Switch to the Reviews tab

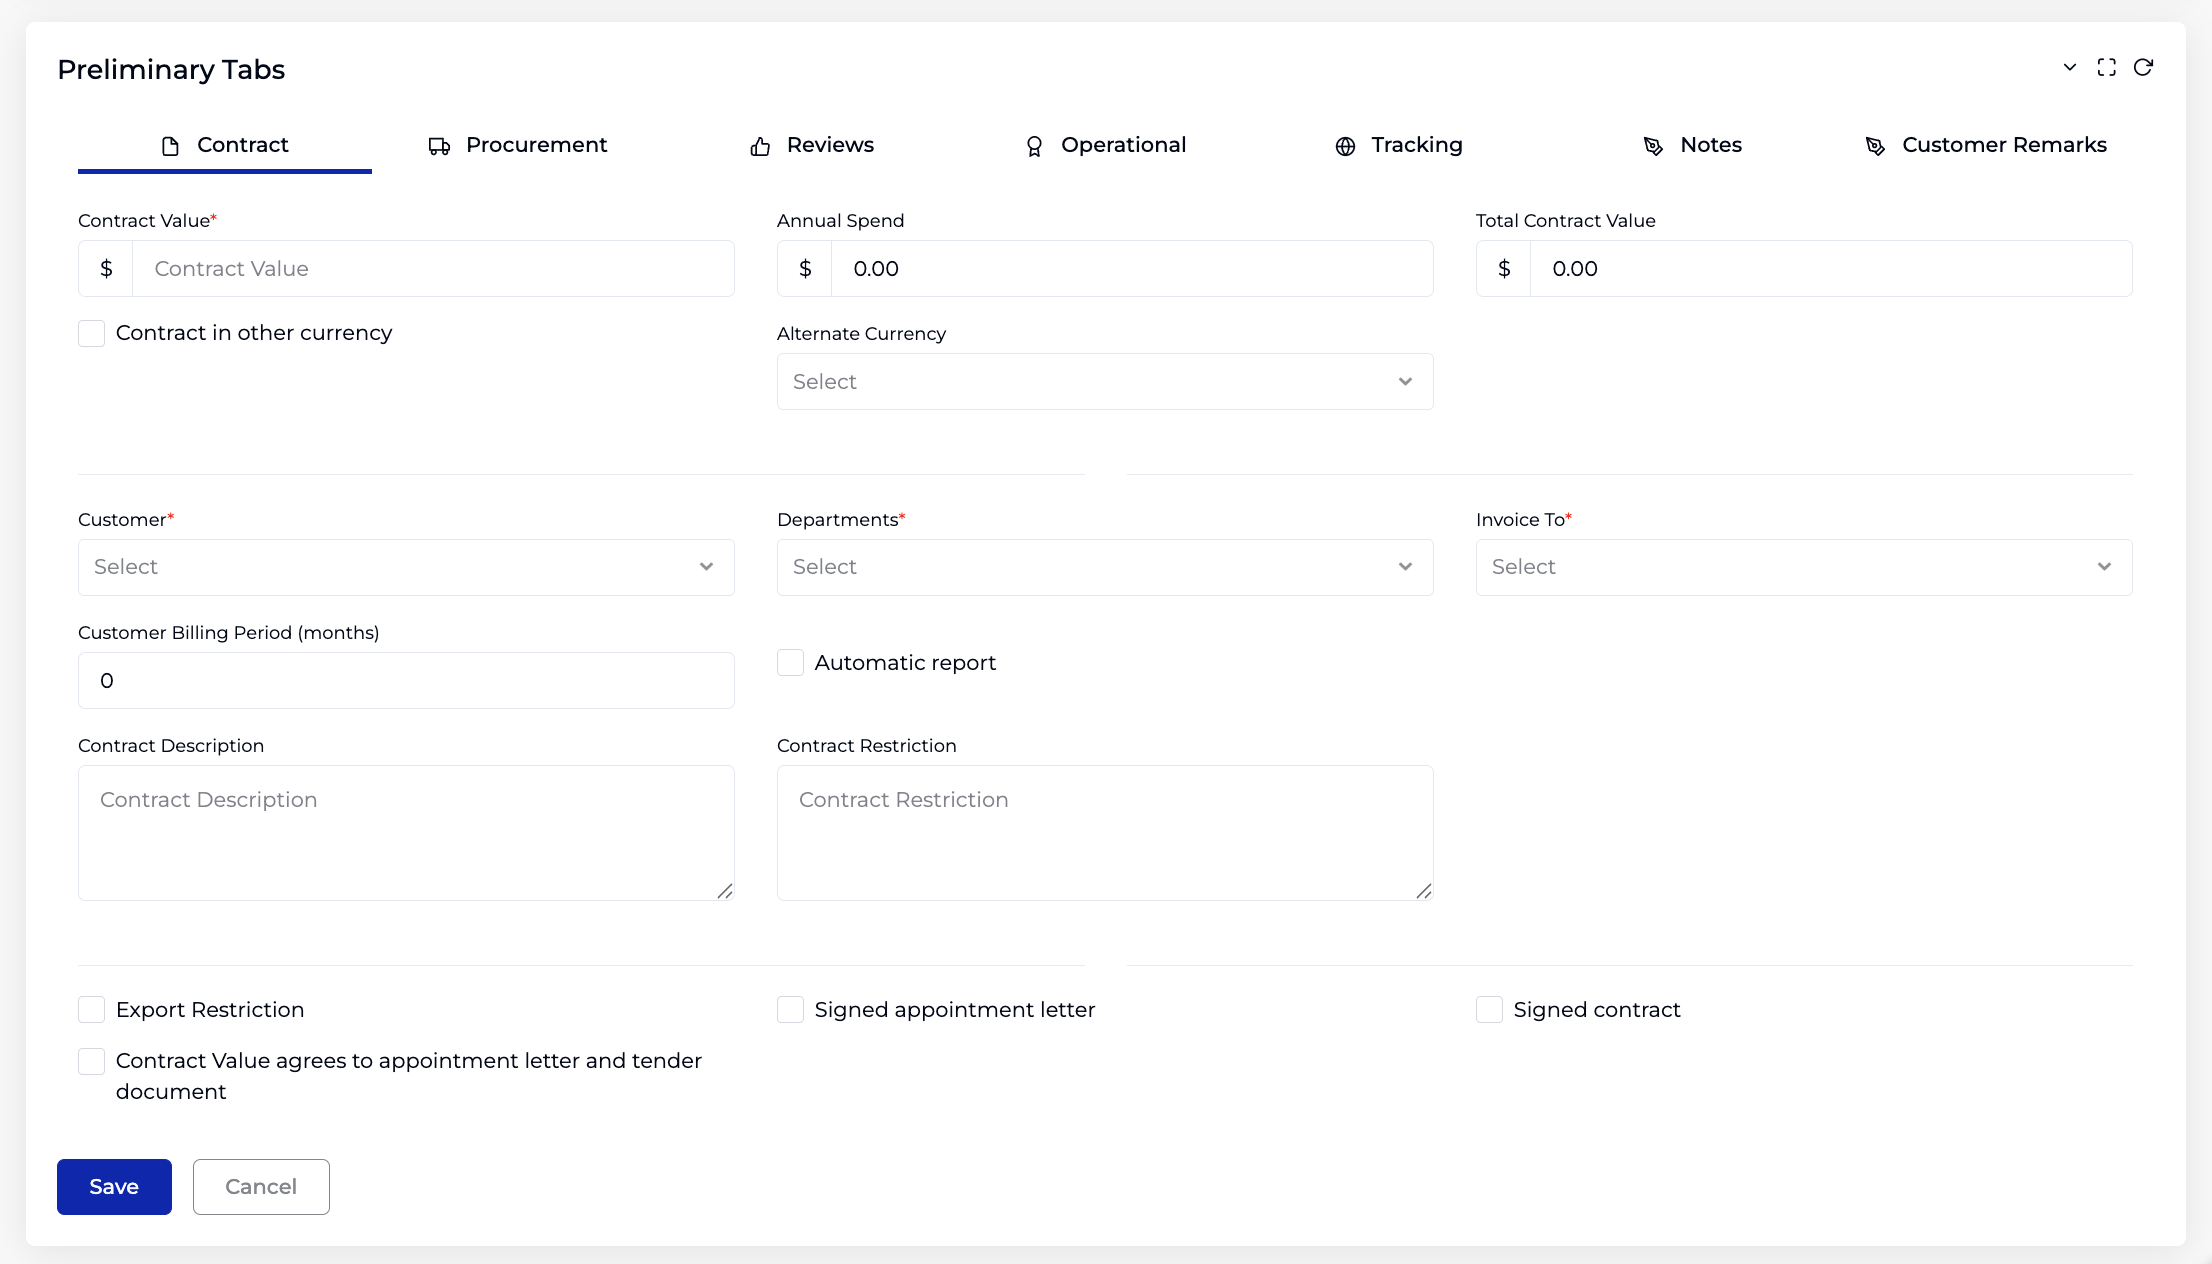812,145
